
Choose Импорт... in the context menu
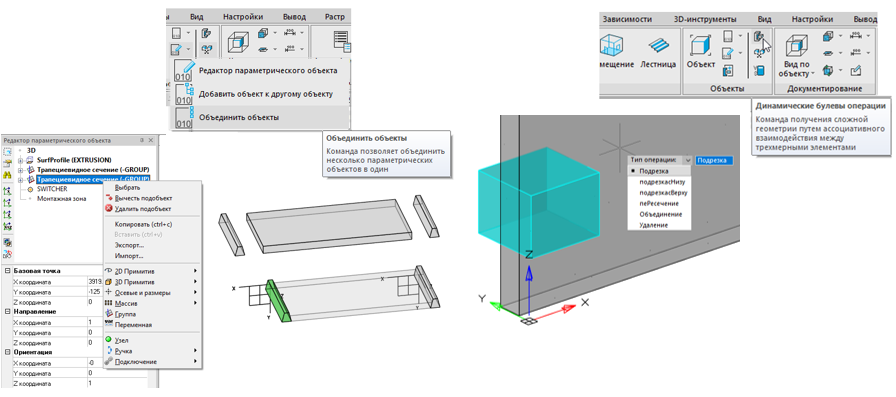[x=152, y=255]
